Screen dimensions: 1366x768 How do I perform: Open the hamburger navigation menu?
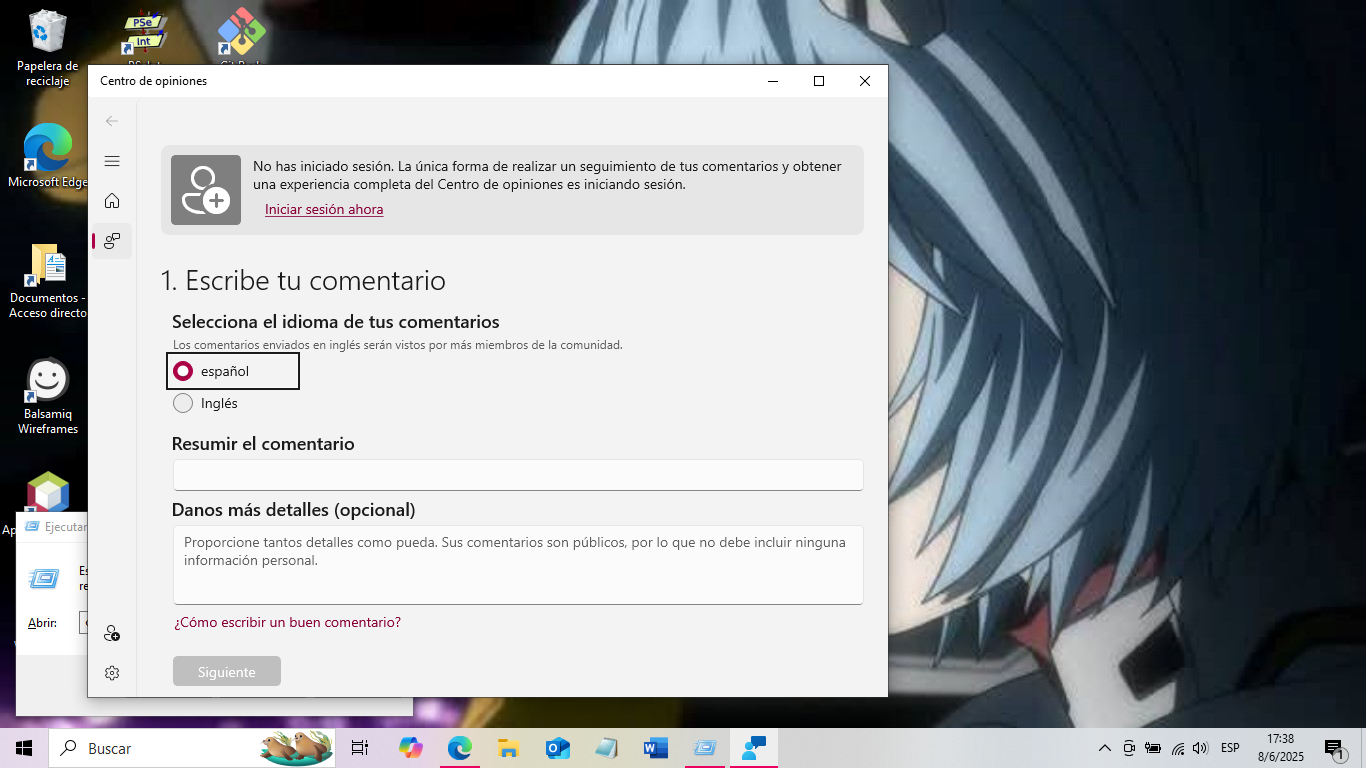pos(112,161)
